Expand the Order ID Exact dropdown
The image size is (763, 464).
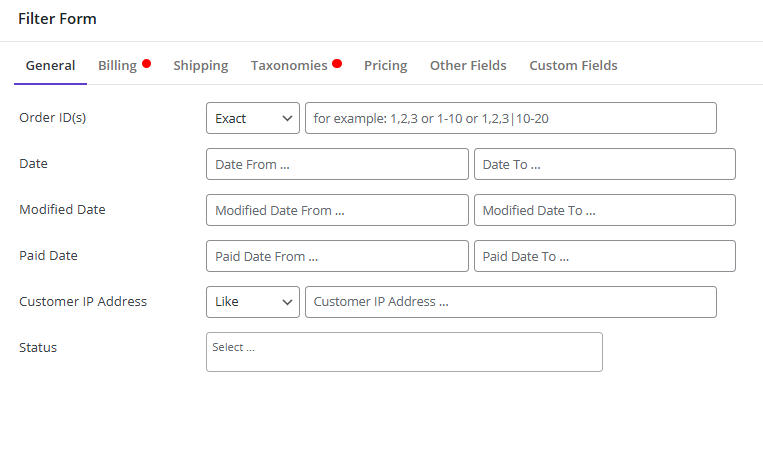253,118
